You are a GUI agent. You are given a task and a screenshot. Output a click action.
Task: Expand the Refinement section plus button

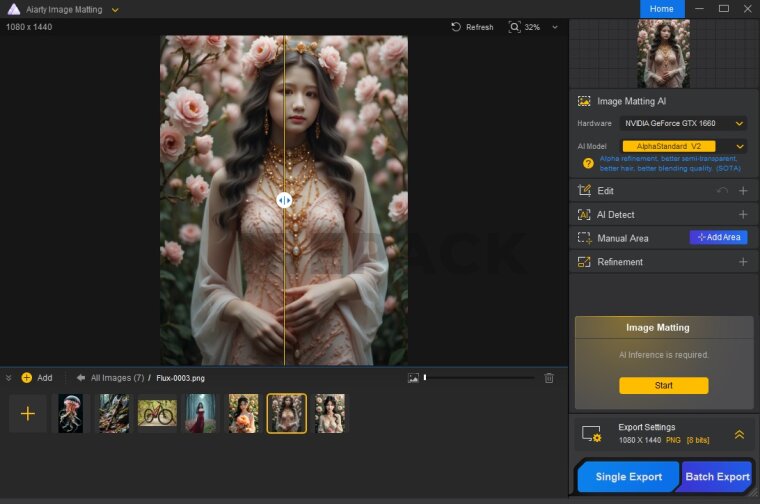(743, 262)
